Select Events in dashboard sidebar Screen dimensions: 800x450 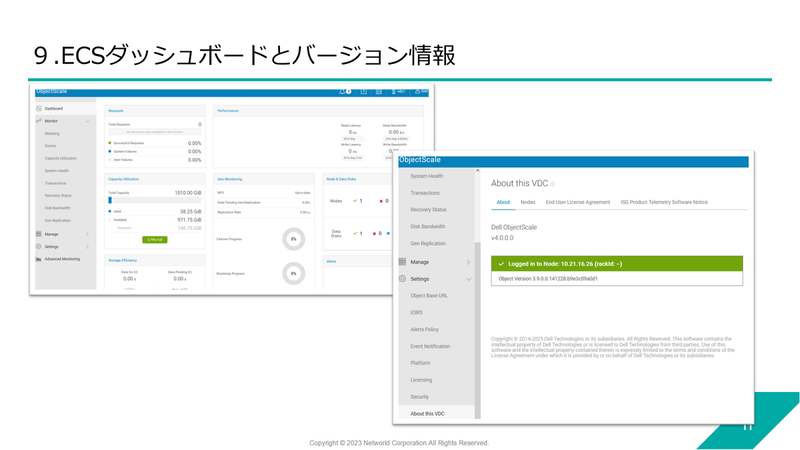[x=50, y=146]
